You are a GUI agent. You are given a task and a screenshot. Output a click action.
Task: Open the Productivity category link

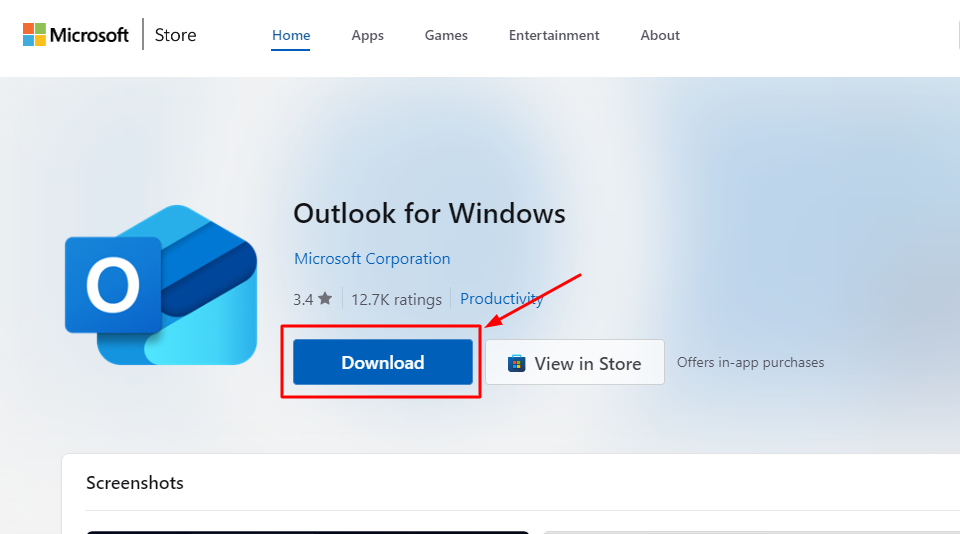tap(501, 299)
